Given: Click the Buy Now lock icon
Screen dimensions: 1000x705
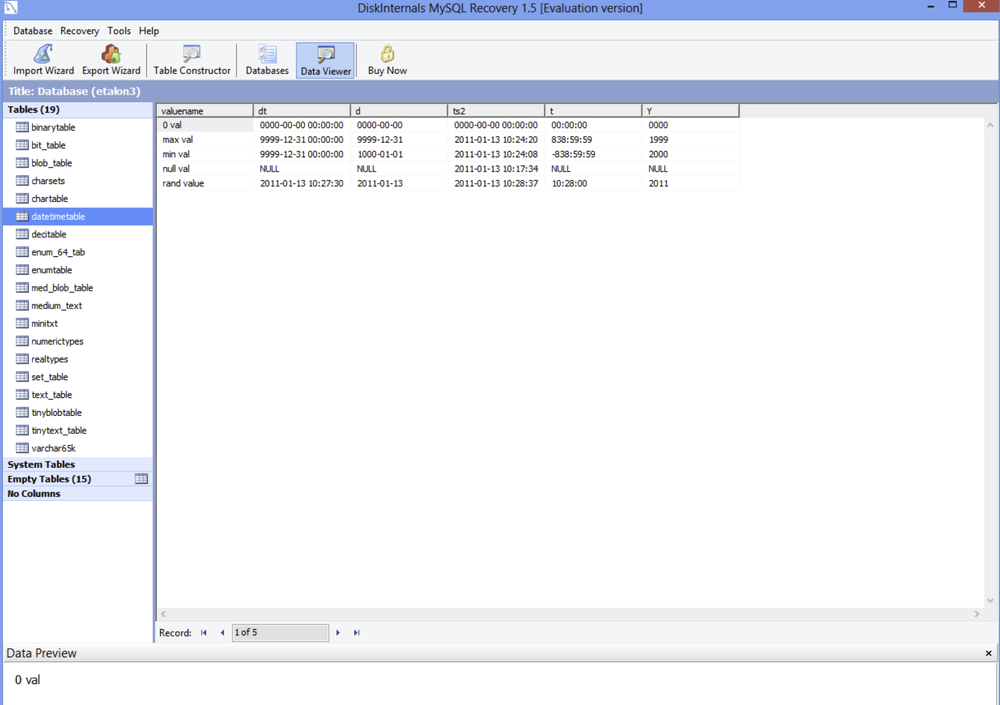Looking at the screenshot, I should (x=387, y=54).
